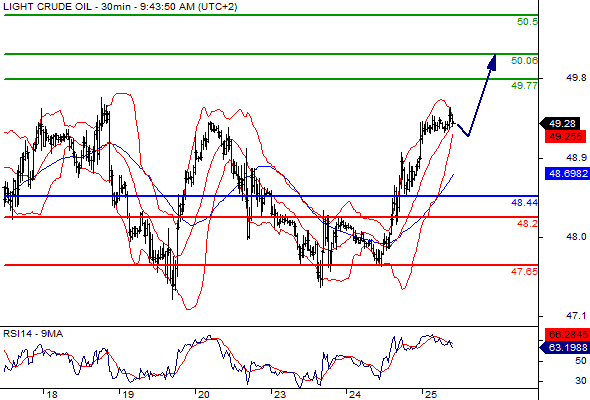Select the 49.77 resistance level label
Viewport: 590px width, 400px height.
click(524, 85)
